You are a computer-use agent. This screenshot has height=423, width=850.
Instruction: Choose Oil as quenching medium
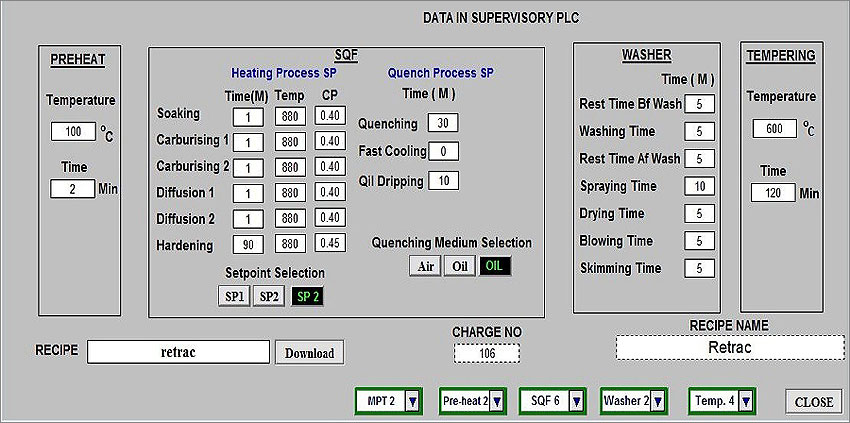click(x=458, y=267)
